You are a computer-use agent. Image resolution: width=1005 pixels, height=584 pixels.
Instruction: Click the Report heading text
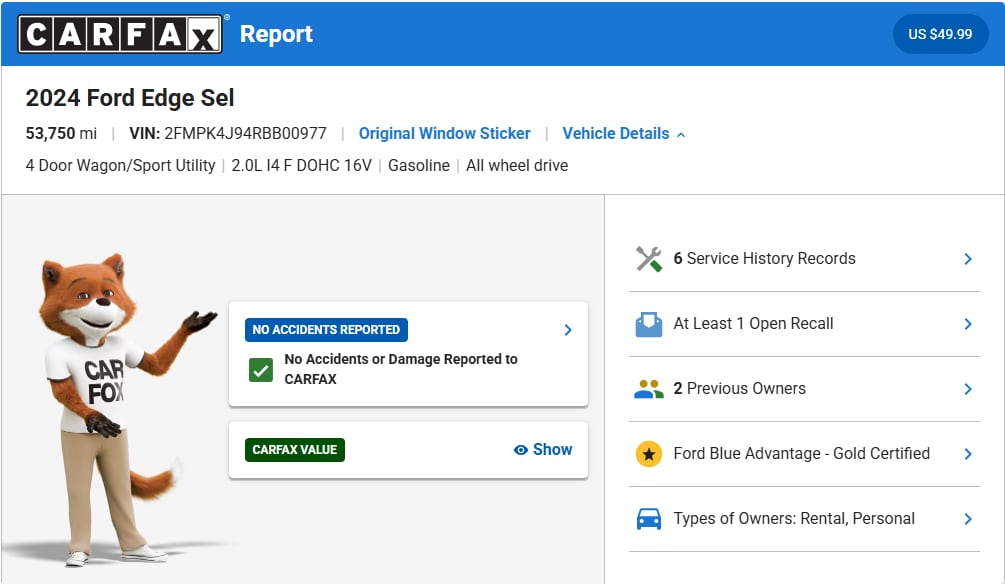point(276,34)
